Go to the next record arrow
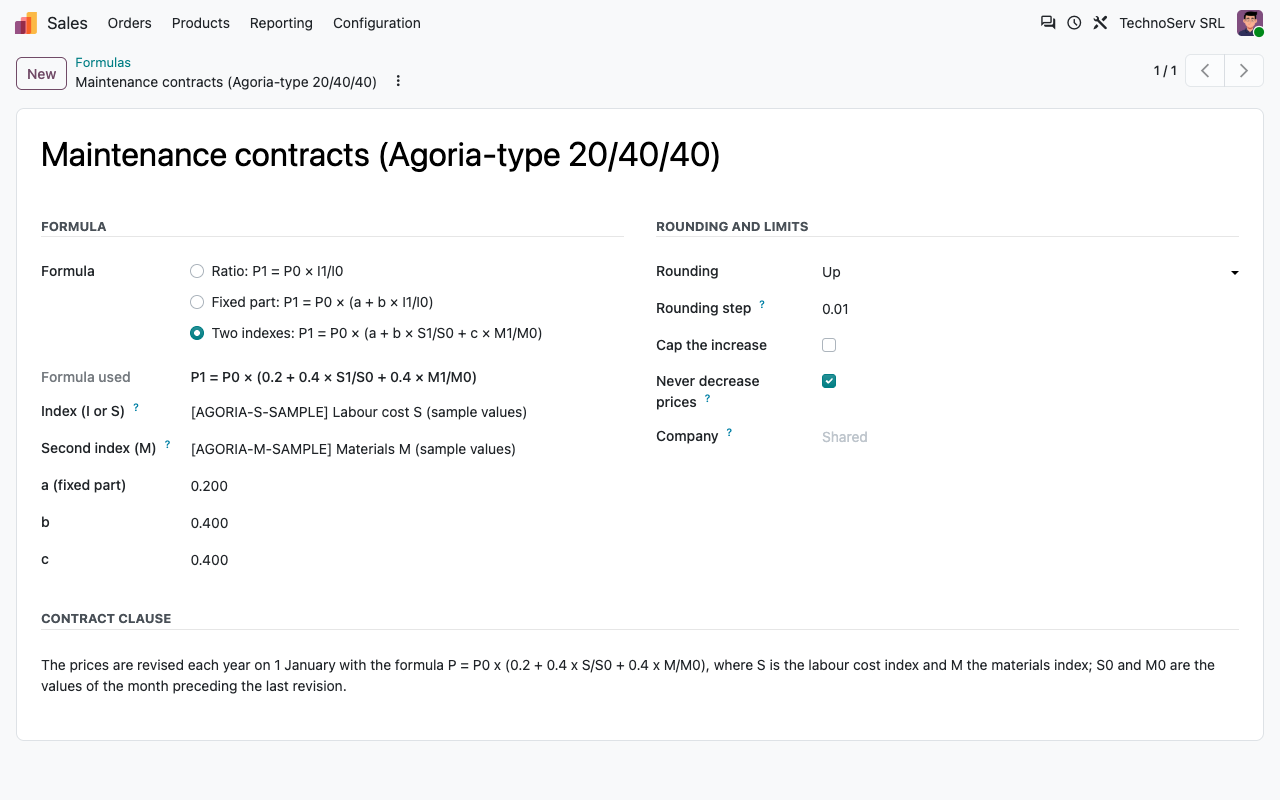1280x800 pixels. click(1244, 71)
